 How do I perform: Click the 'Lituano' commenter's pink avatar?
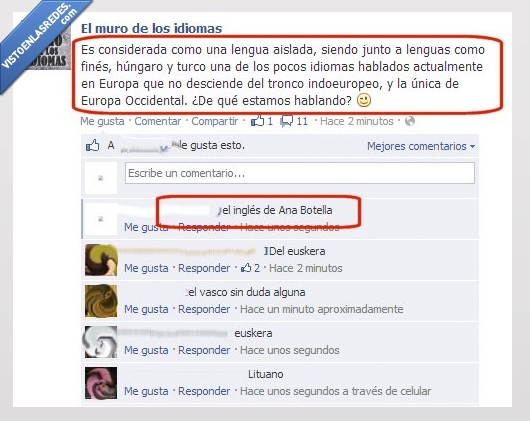(x=101, y=383)
